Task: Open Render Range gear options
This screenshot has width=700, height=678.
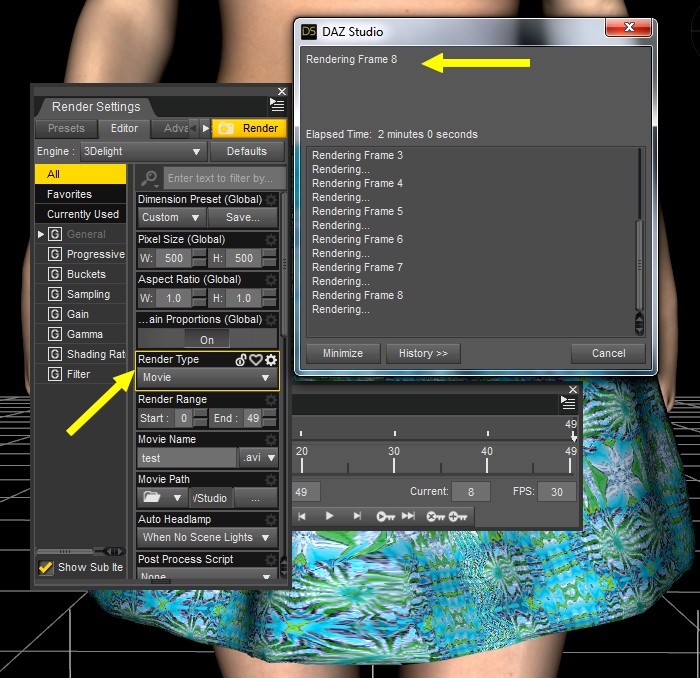Action: click(x=271, y=399)
